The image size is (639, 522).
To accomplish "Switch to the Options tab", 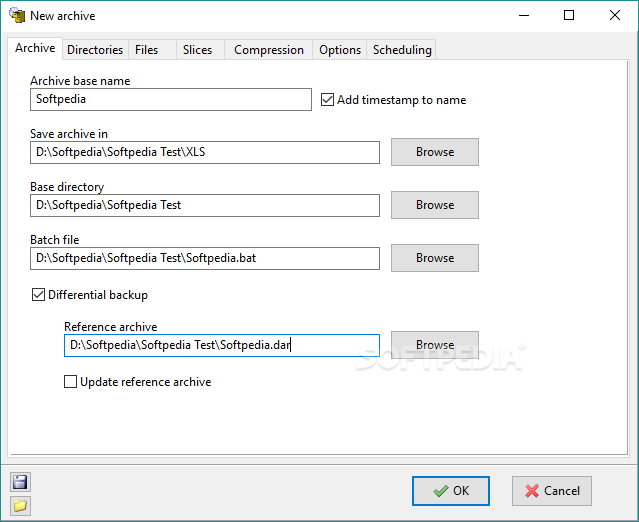I will [340, 50].
